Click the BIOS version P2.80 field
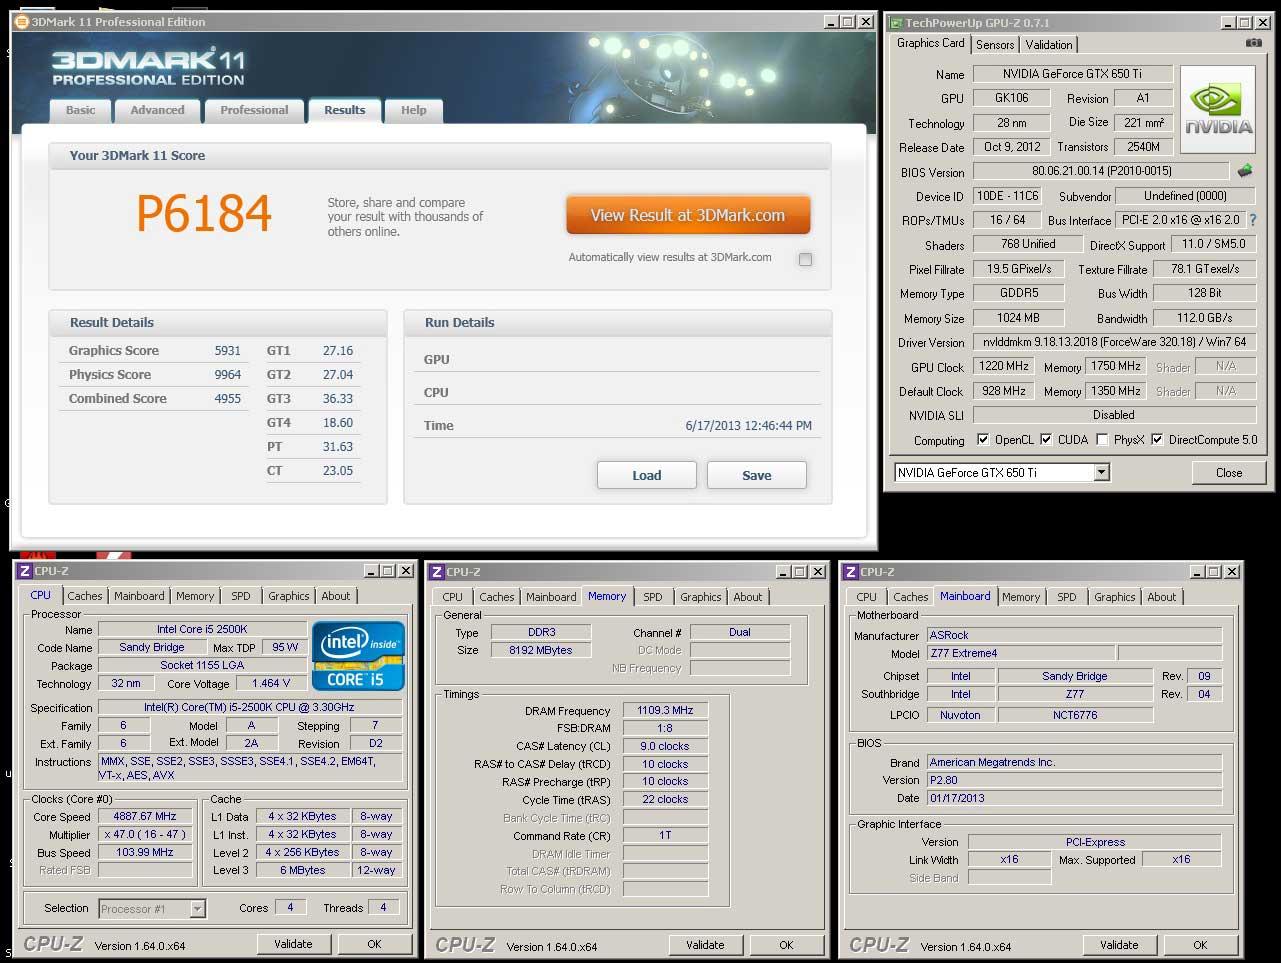This screenshot has height=963, width=1281. click(x=1074, y=780)
